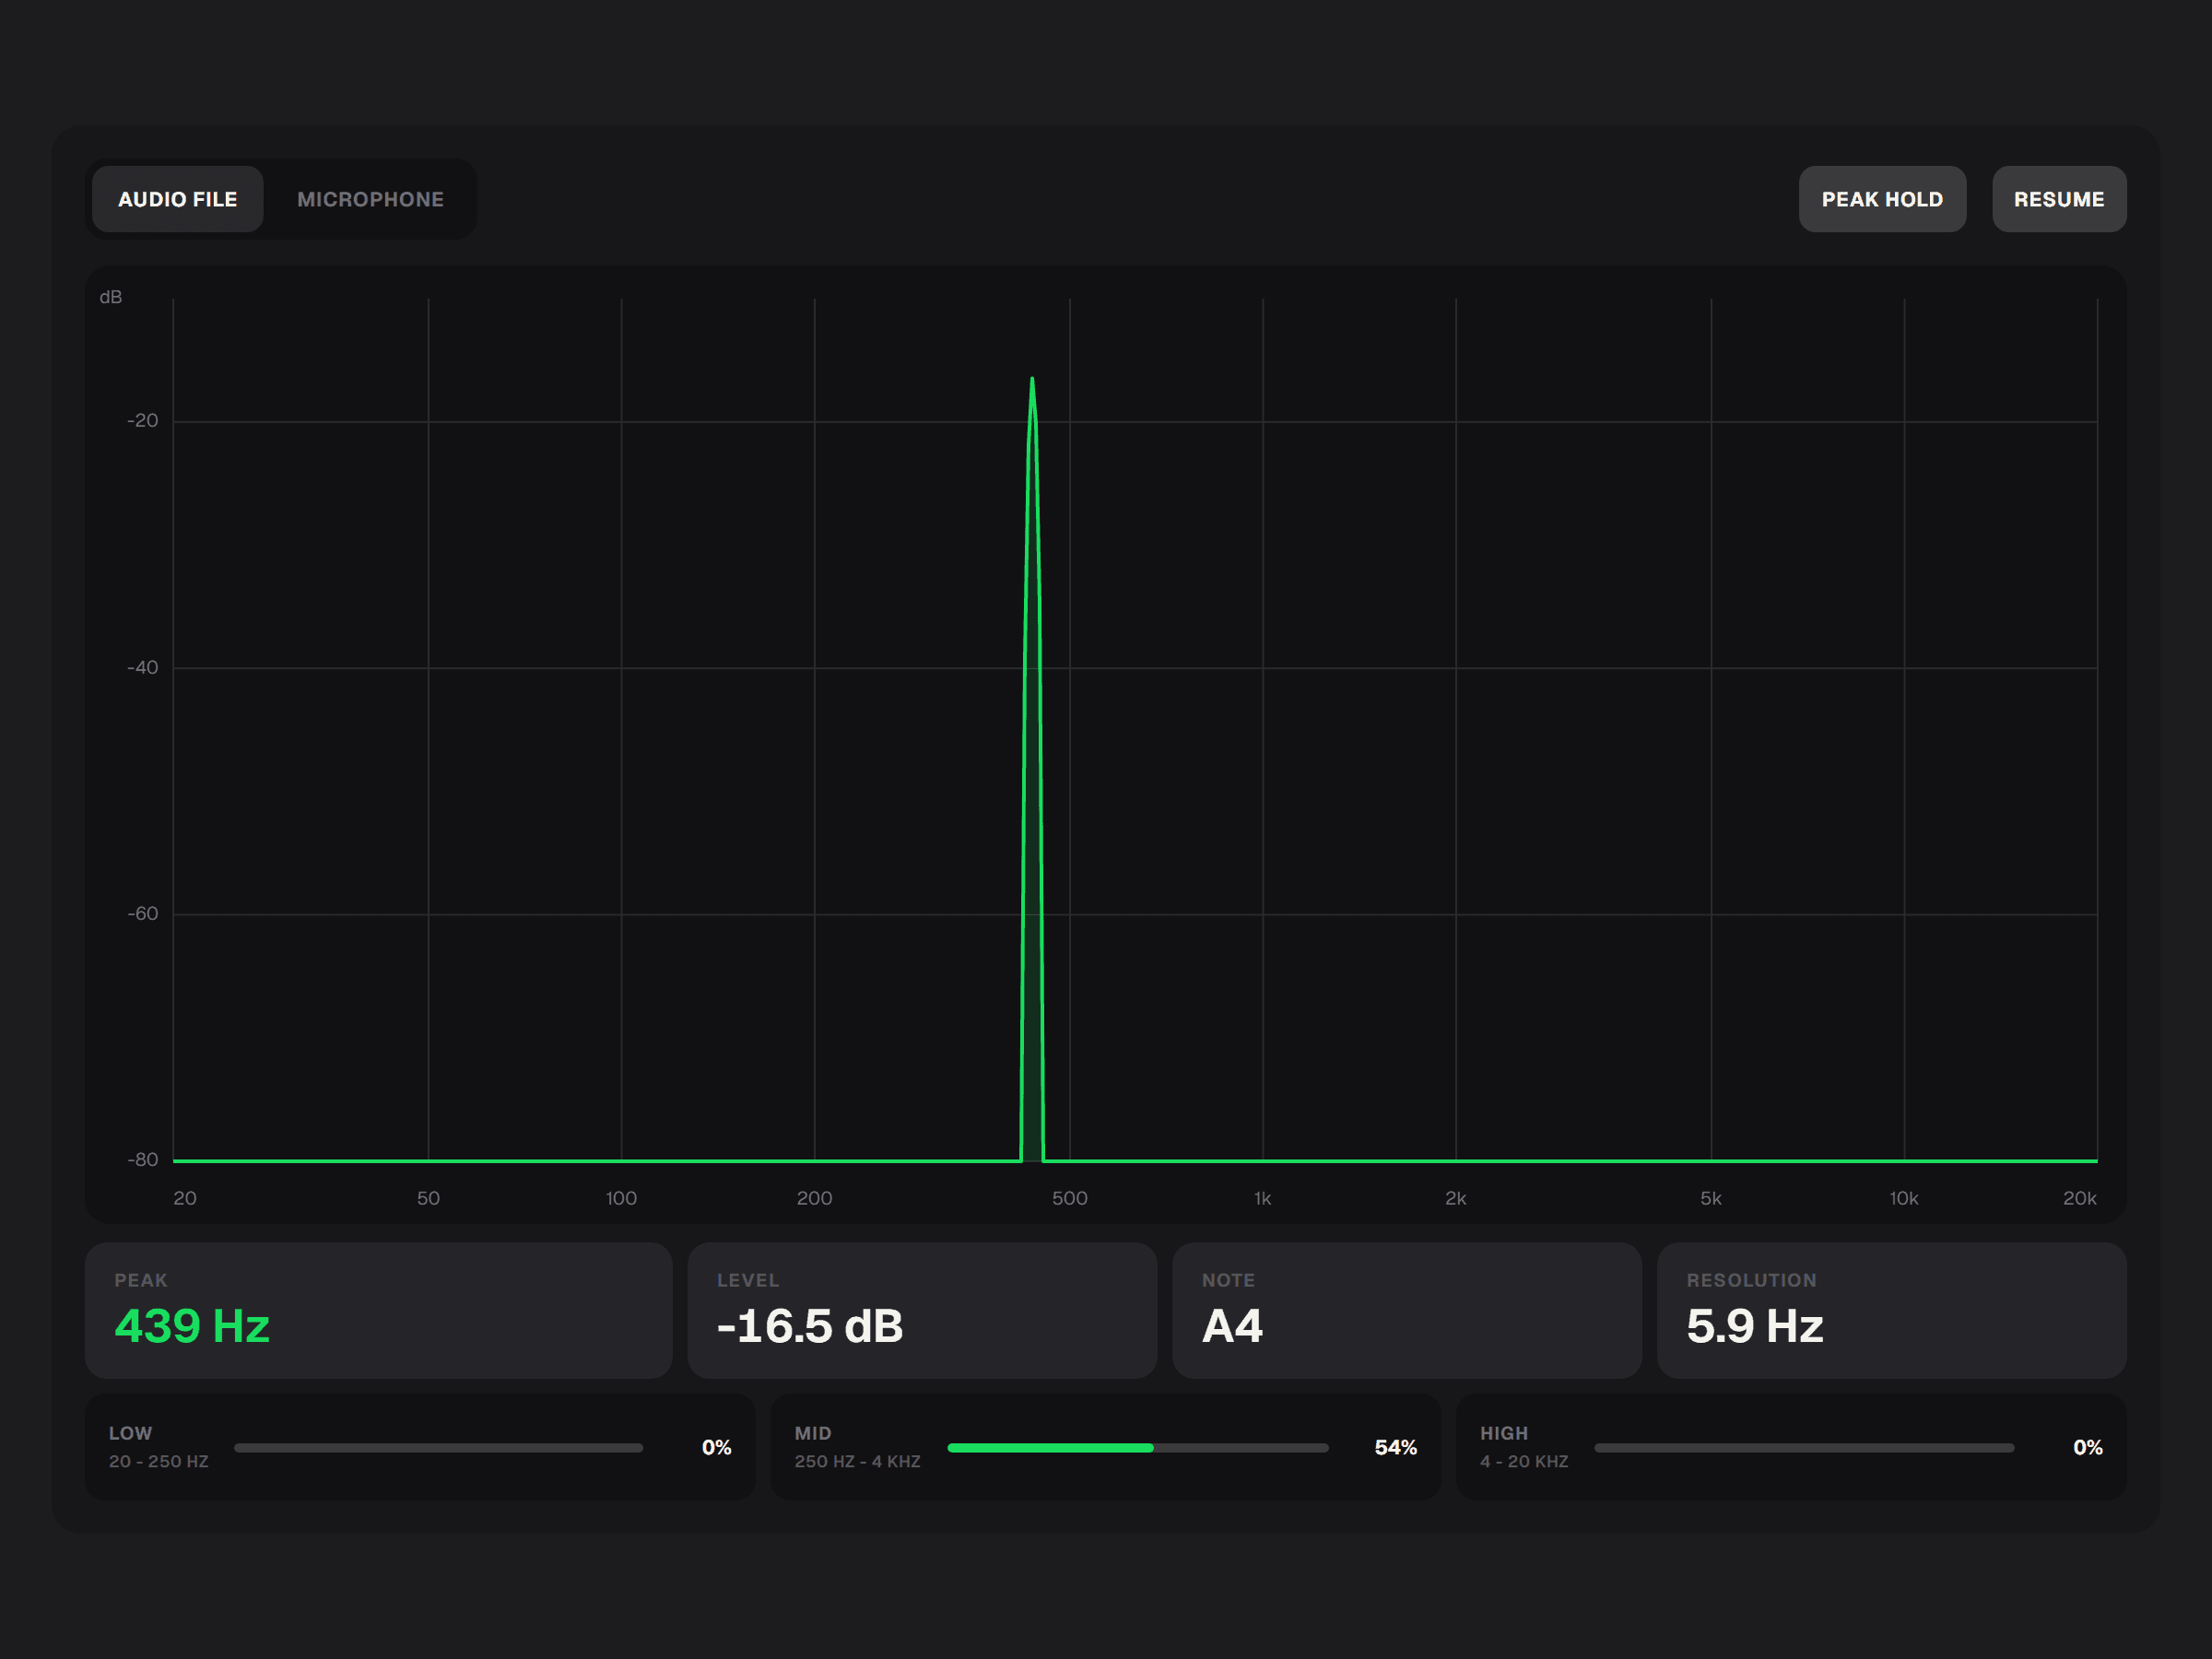Screen dimensions: 2212x1659
Task: Click the -80 dB axis label
Action: tap(142, 1159)
